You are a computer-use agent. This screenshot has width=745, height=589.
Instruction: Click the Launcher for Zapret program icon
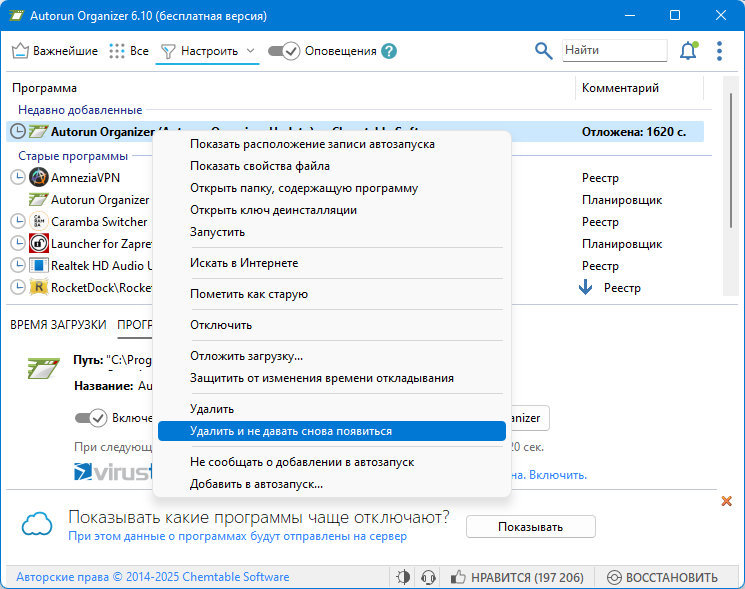point(38,243)
